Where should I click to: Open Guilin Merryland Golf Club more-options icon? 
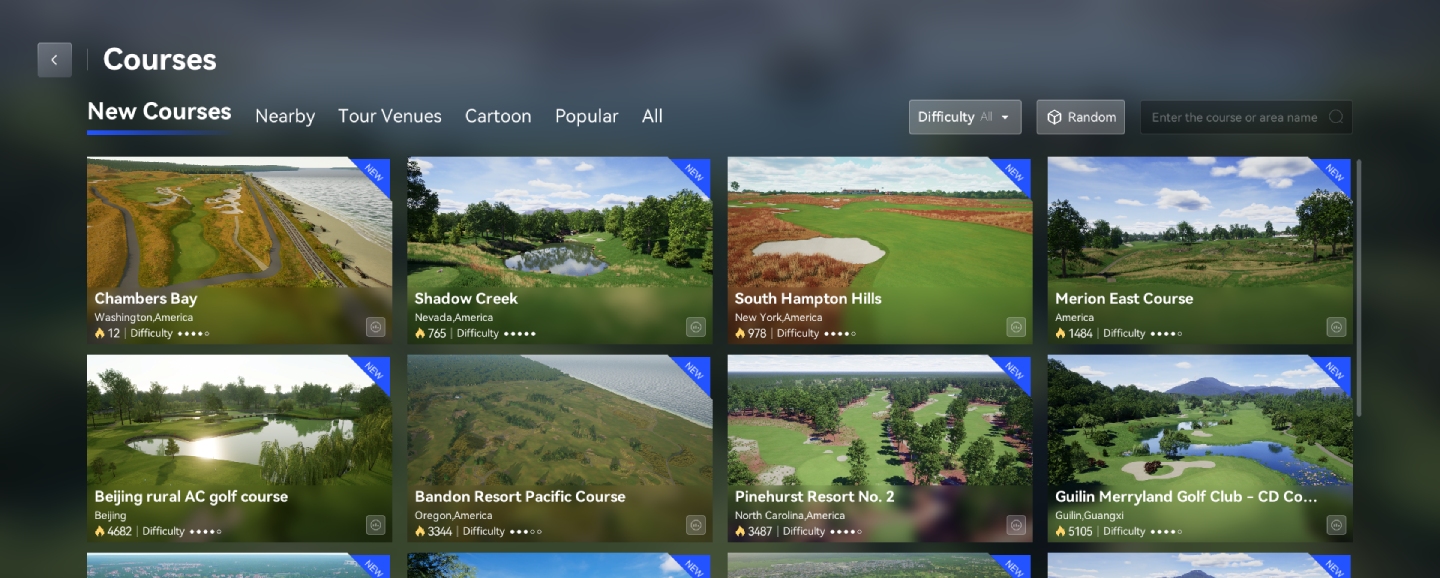coord(1336,525)
